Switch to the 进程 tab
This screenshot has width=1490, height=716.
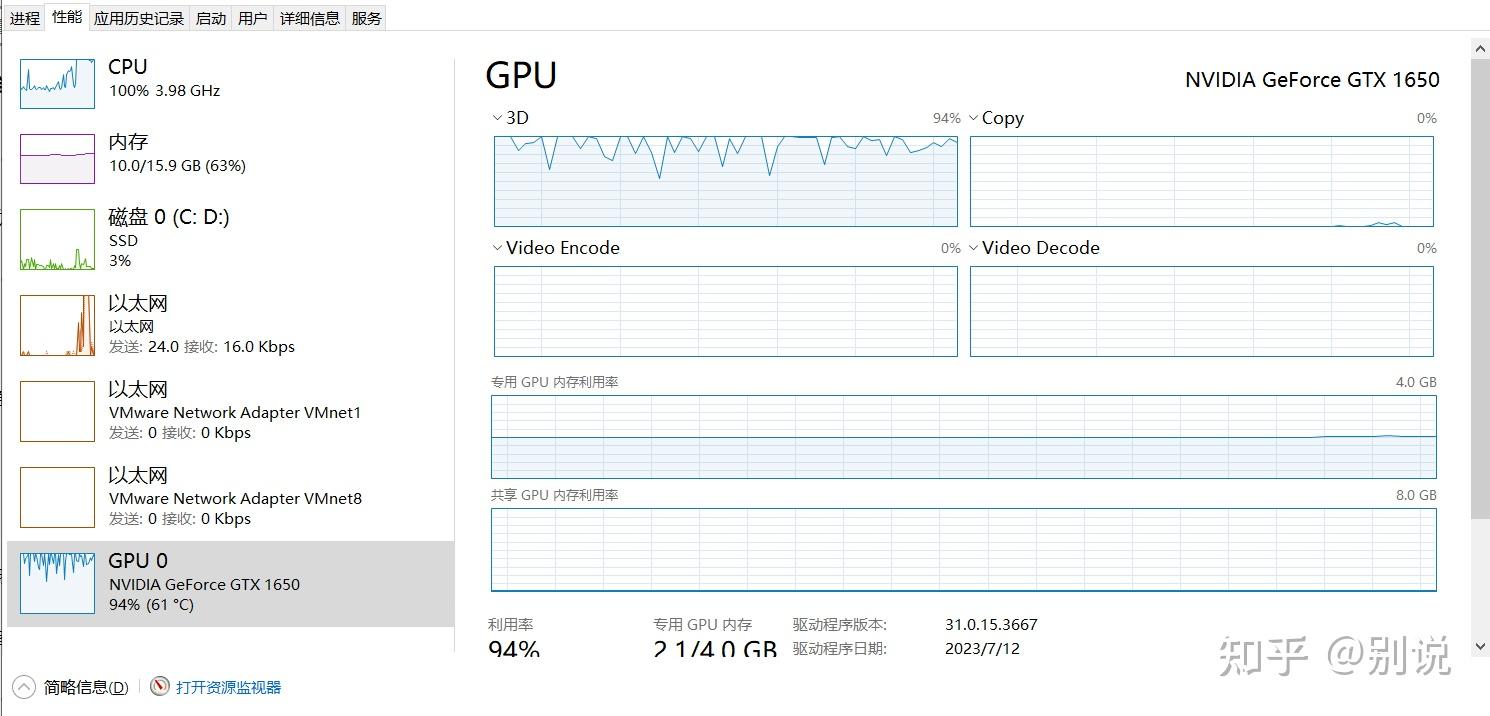click(x=23, y=17)
